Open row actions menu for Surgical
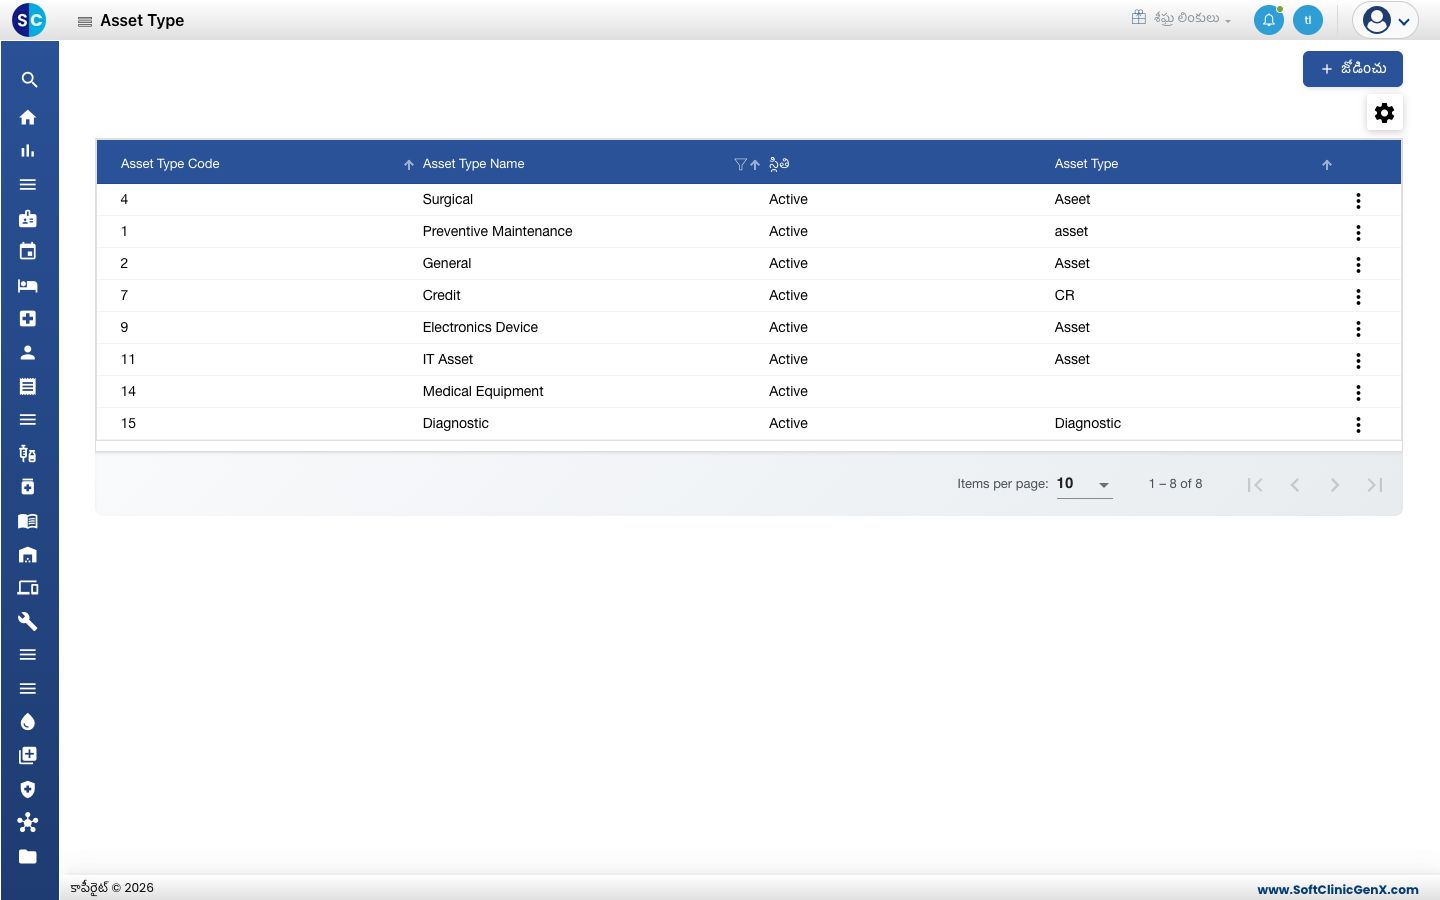The image size is (1440, 900). pyautogui.click(x=1358, y=200)
